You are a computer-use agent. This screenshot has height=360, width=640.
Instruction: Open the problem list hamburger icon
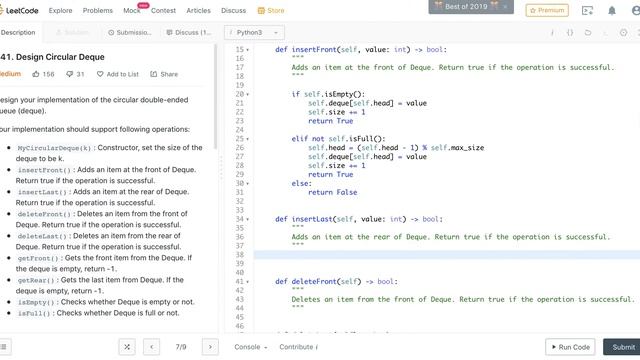(x=4, y=347)
